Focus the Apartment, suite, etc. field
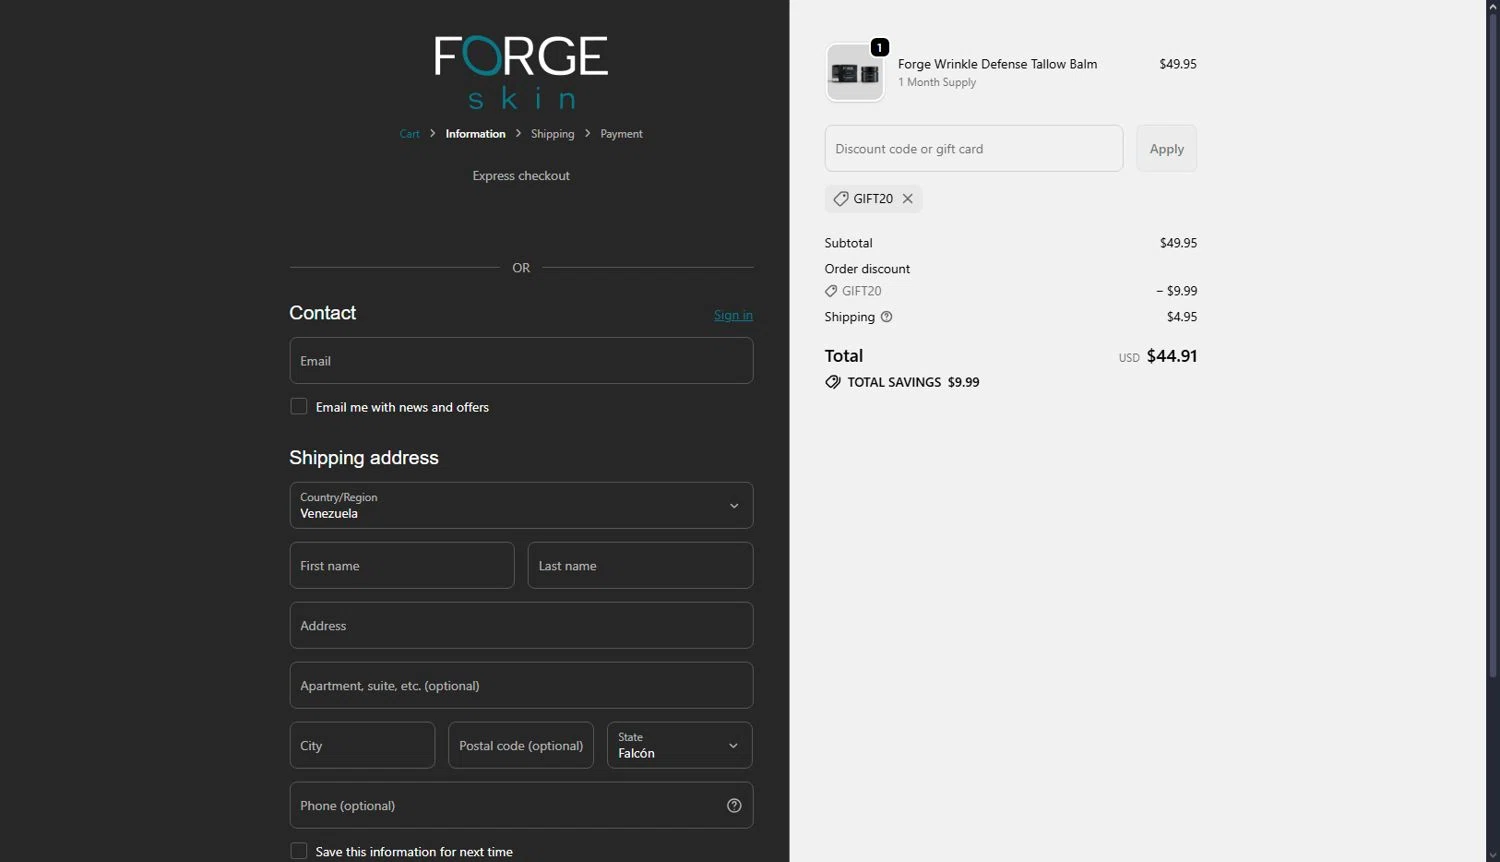The image size is (1500, 862). [521, 686]
